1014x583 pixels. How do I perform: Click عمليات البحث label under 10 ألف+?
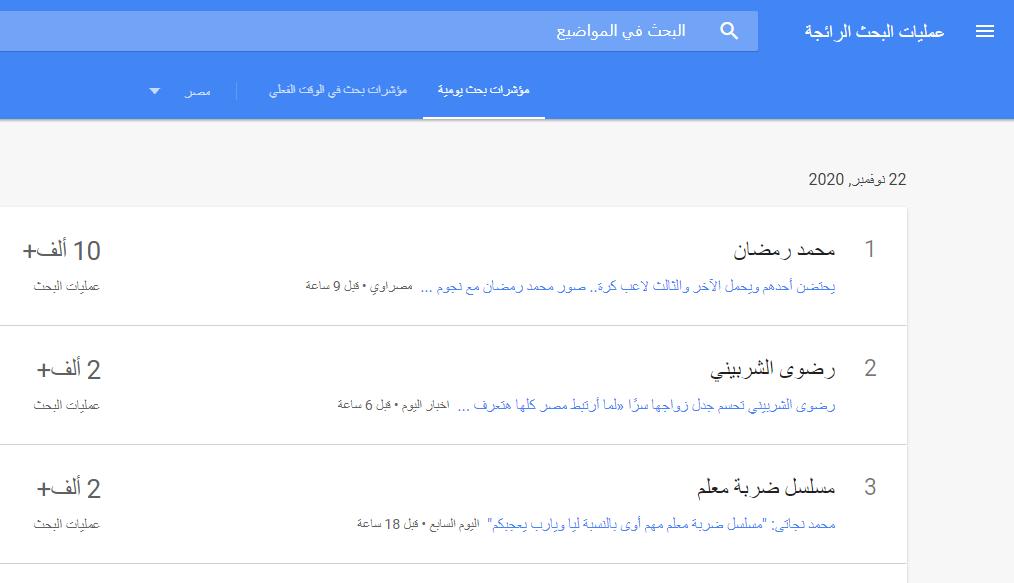point(67,286)
